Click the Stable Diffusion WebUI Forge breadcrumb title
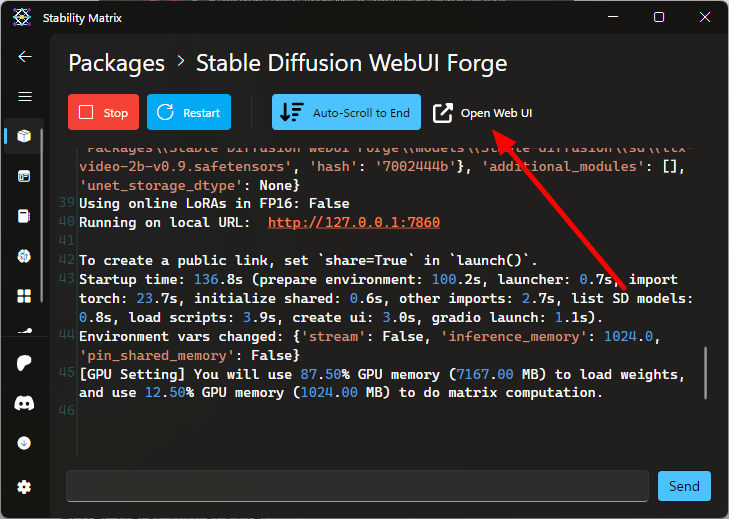 [x=351, y=63]
